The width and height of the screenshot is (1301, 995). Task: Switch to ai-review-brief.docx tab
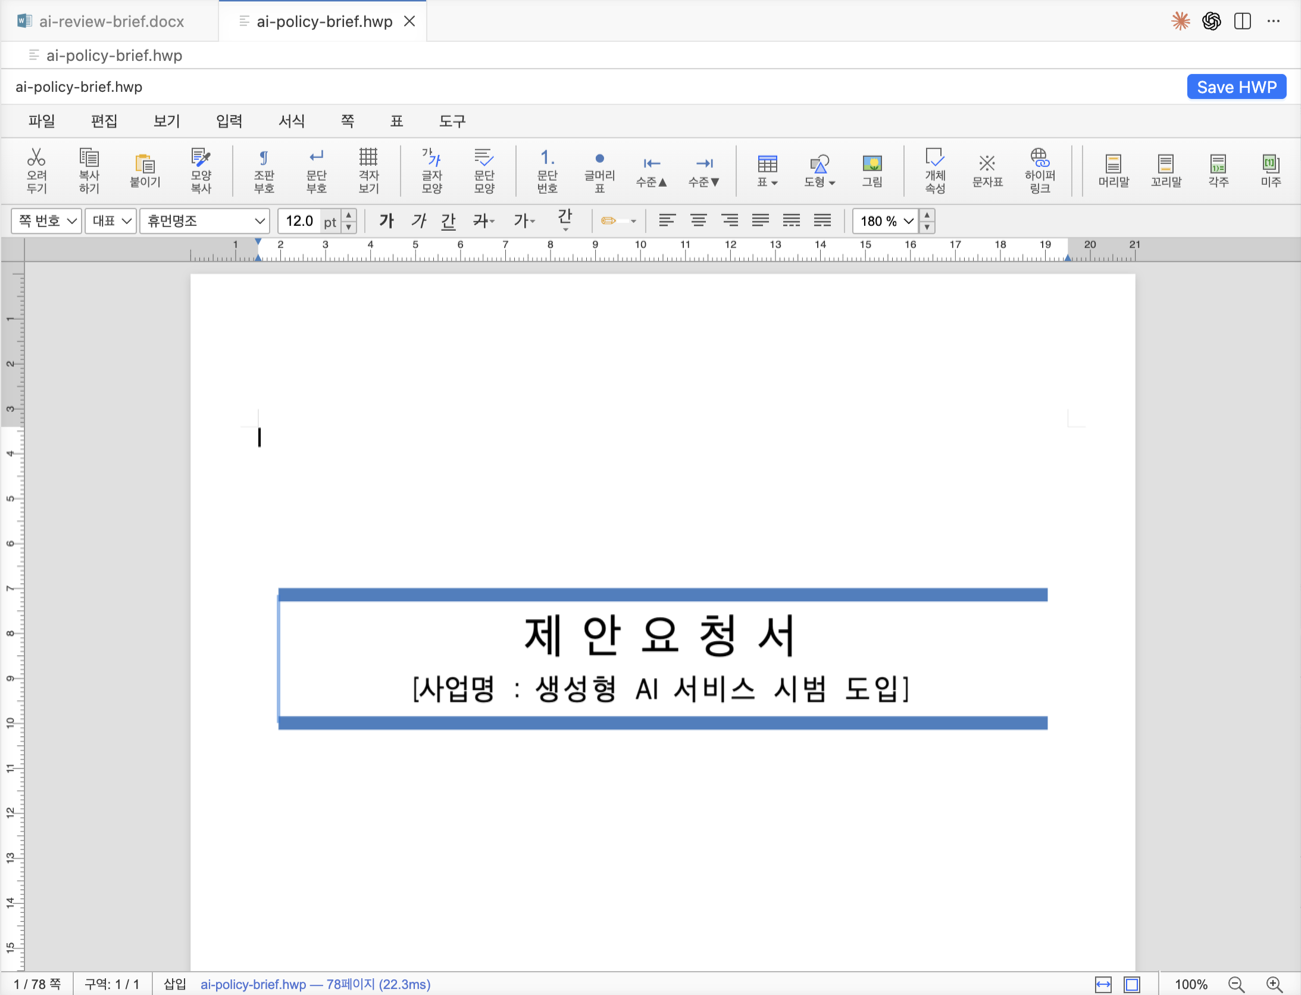pyautogui.click(x=109, y=21)
